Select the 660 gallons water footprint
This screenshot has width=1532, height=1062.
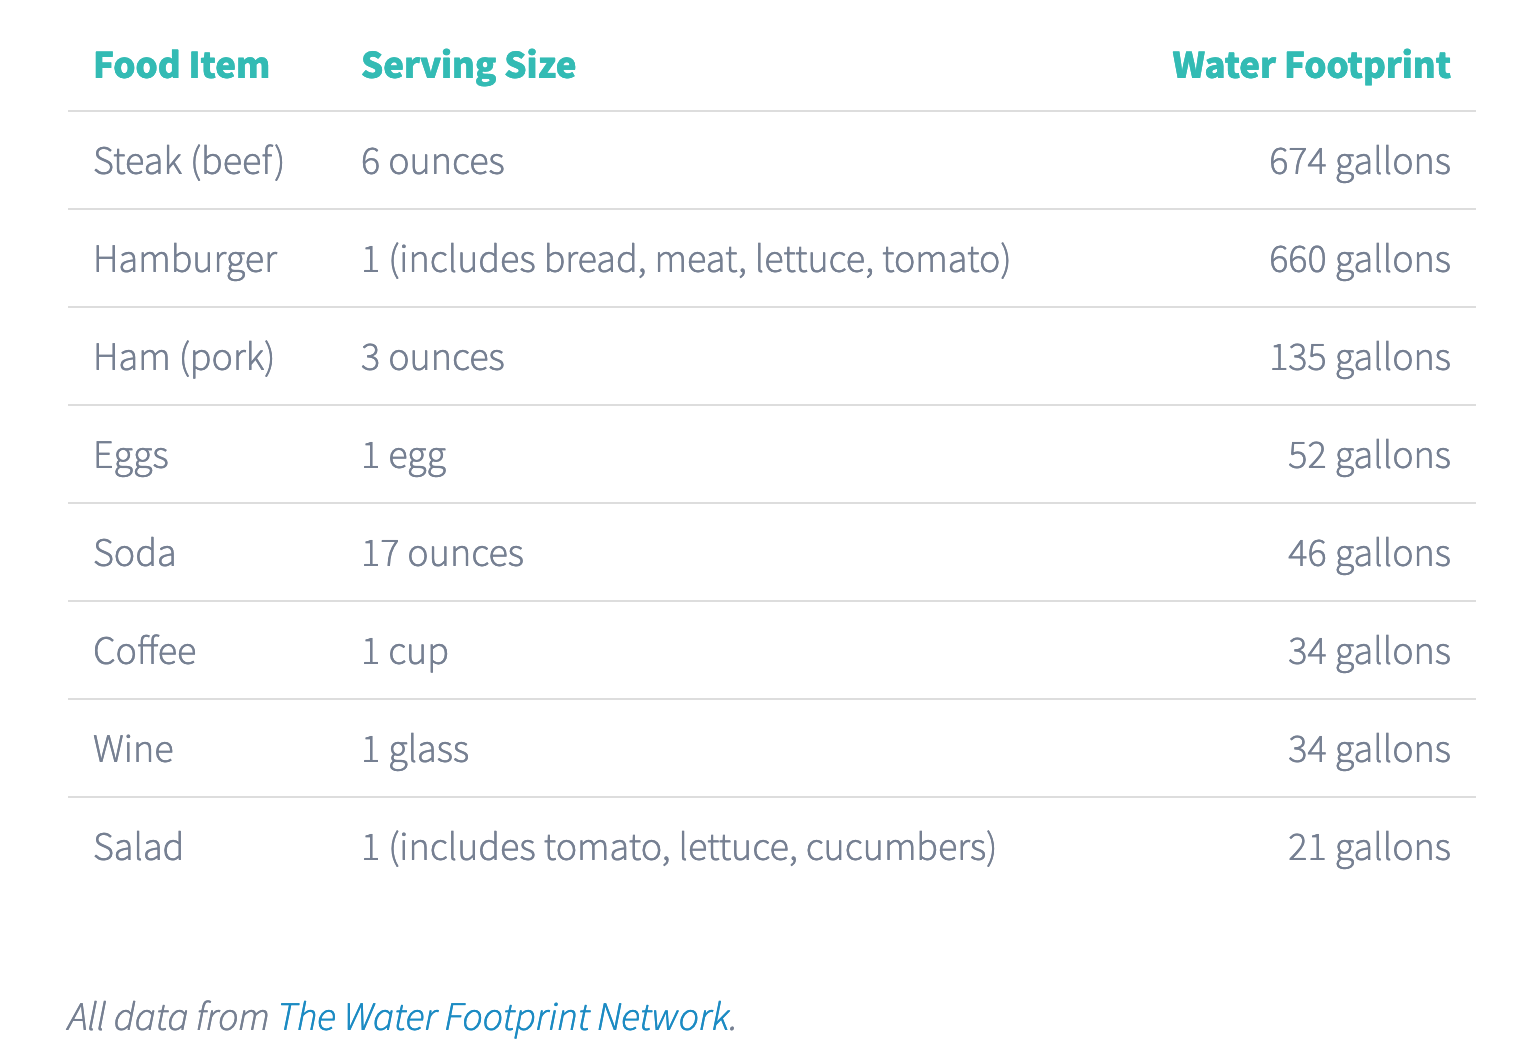point(1359,259)
